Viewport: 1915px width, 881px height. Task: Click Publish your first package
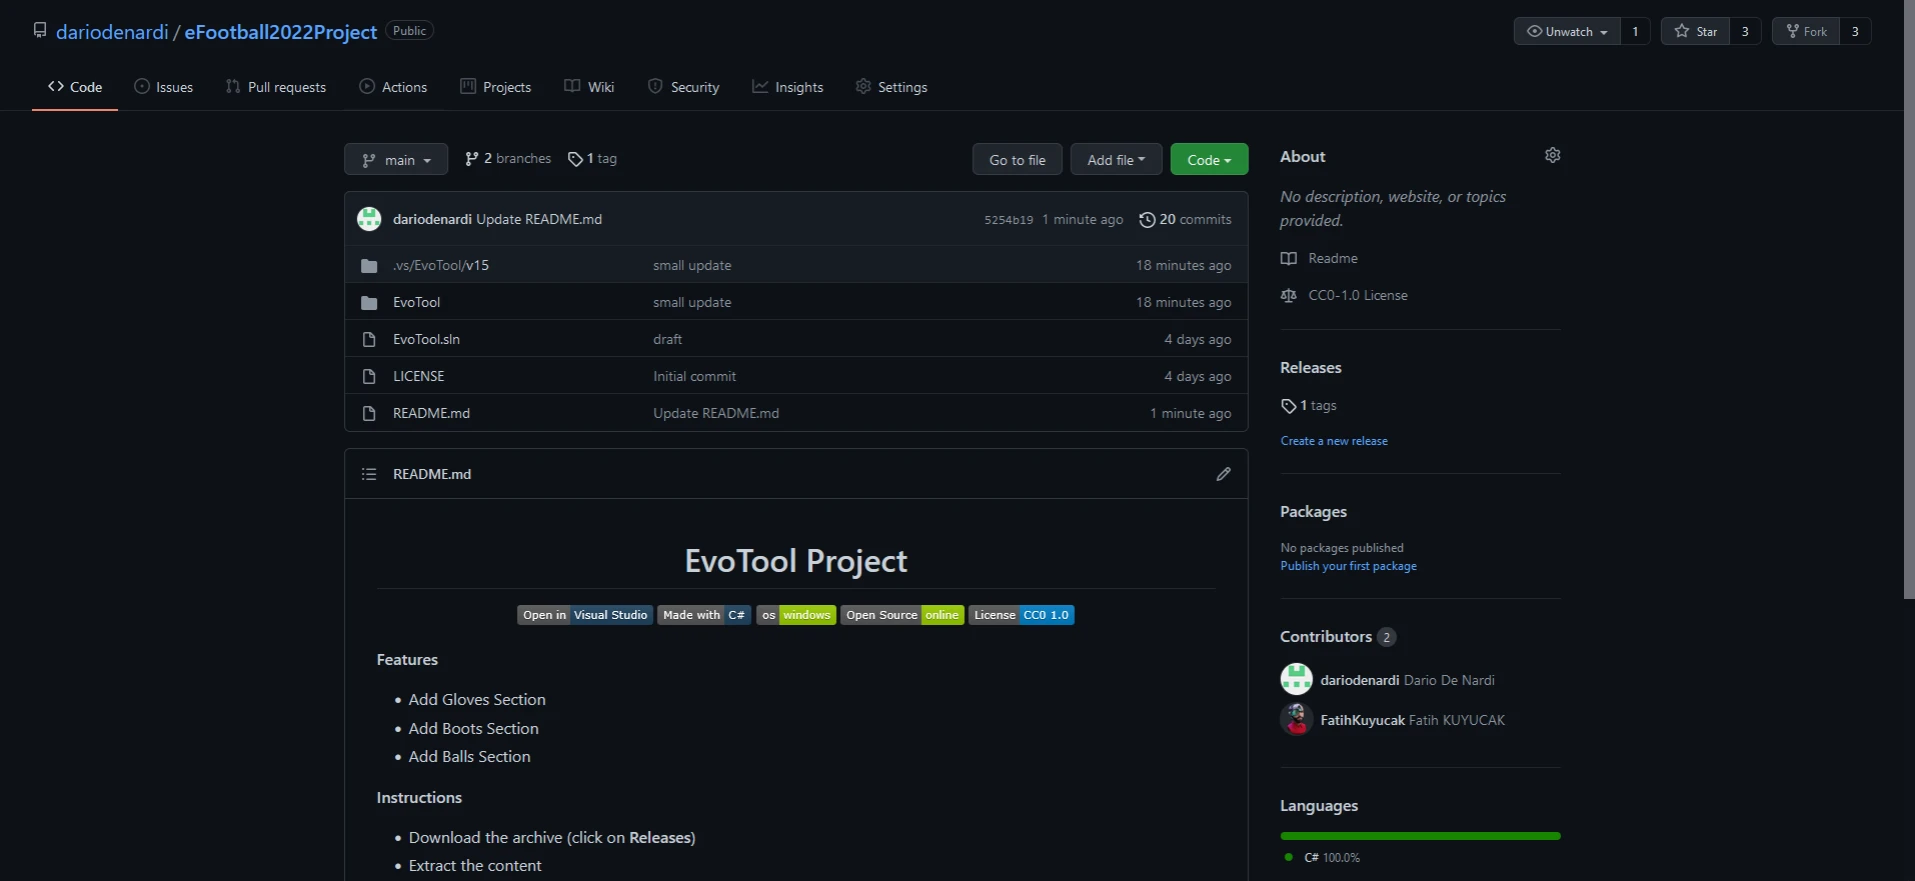(x=1348, y=566)
